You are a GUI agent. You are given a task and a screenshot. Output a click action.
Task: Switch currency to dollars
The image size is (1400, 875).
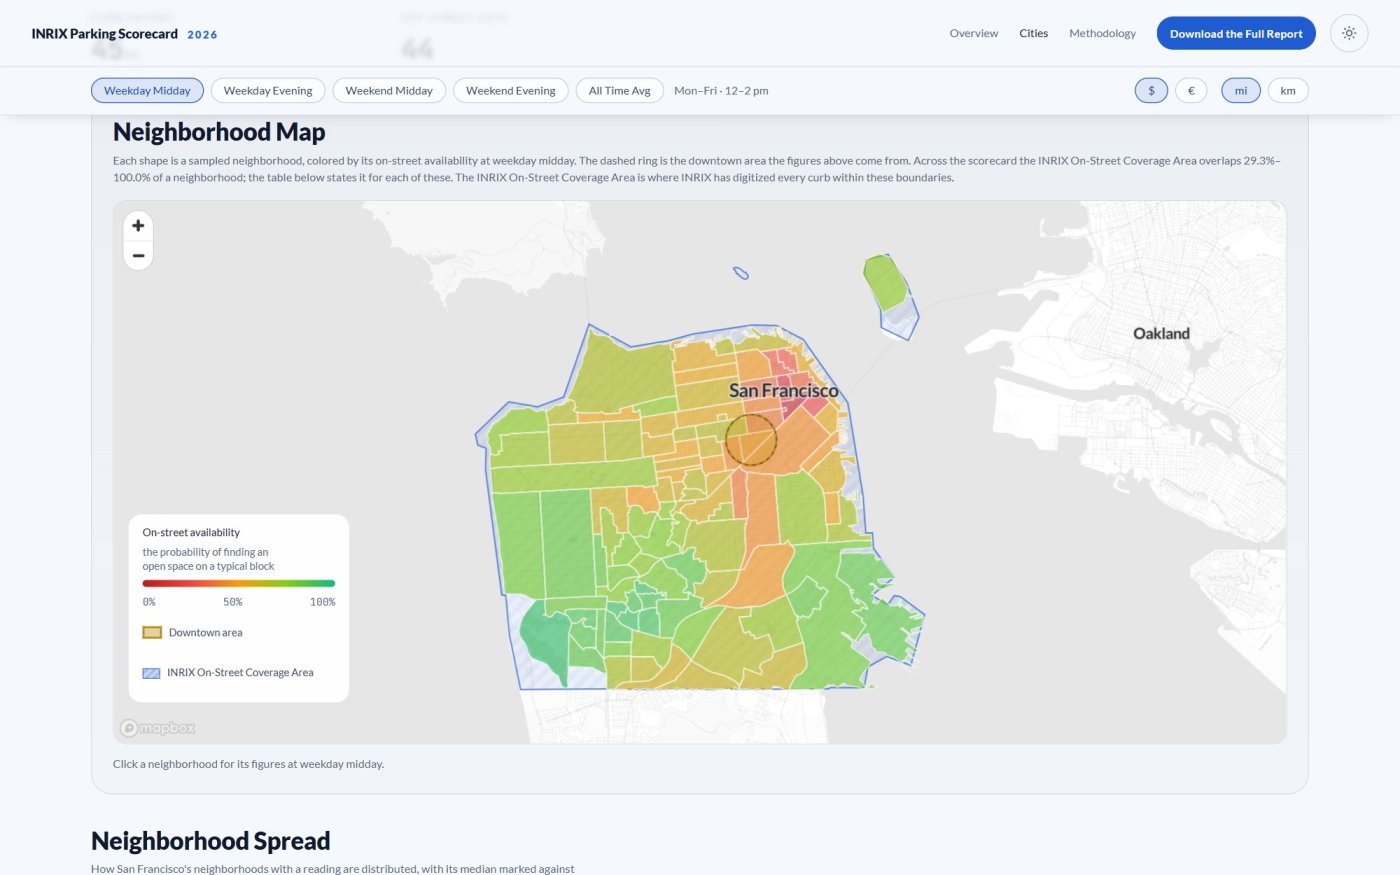(x=1151, y=90)
